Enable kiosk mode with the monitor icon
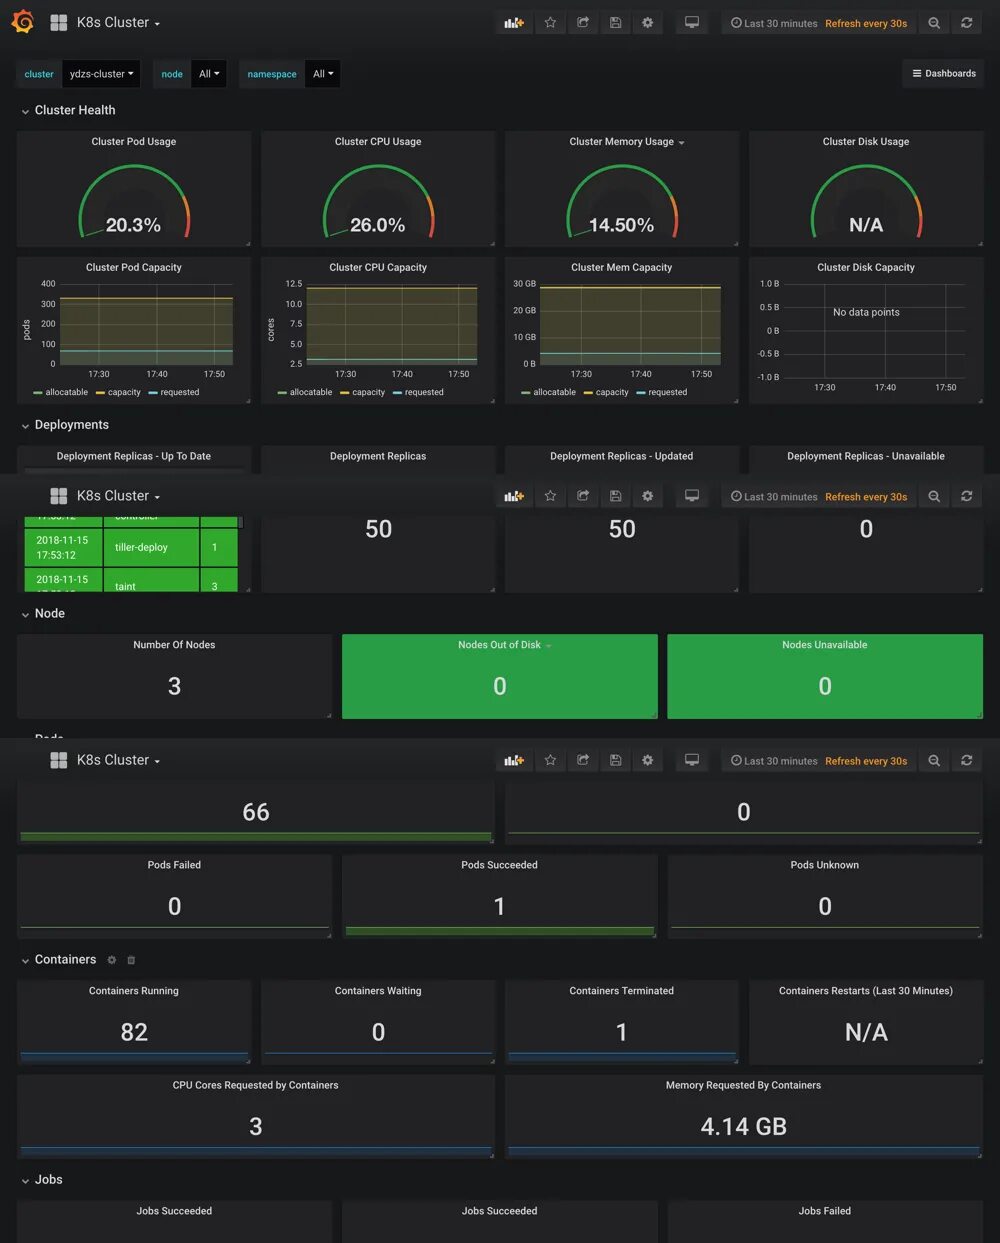Viewport: 1000px width, 1243px height. coord(691,22)
